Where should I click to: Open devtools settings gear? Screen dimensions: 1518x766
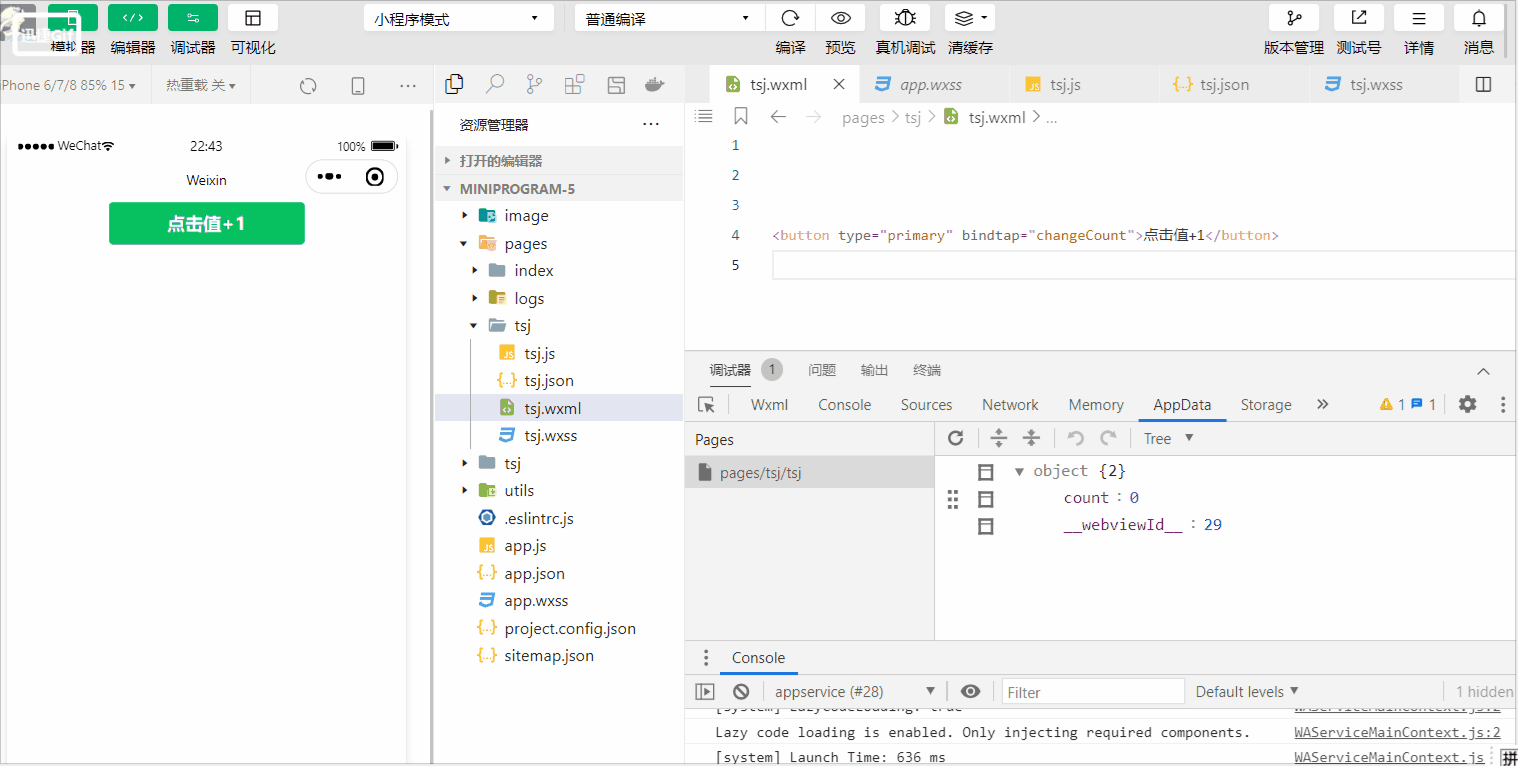(1467, 404)
